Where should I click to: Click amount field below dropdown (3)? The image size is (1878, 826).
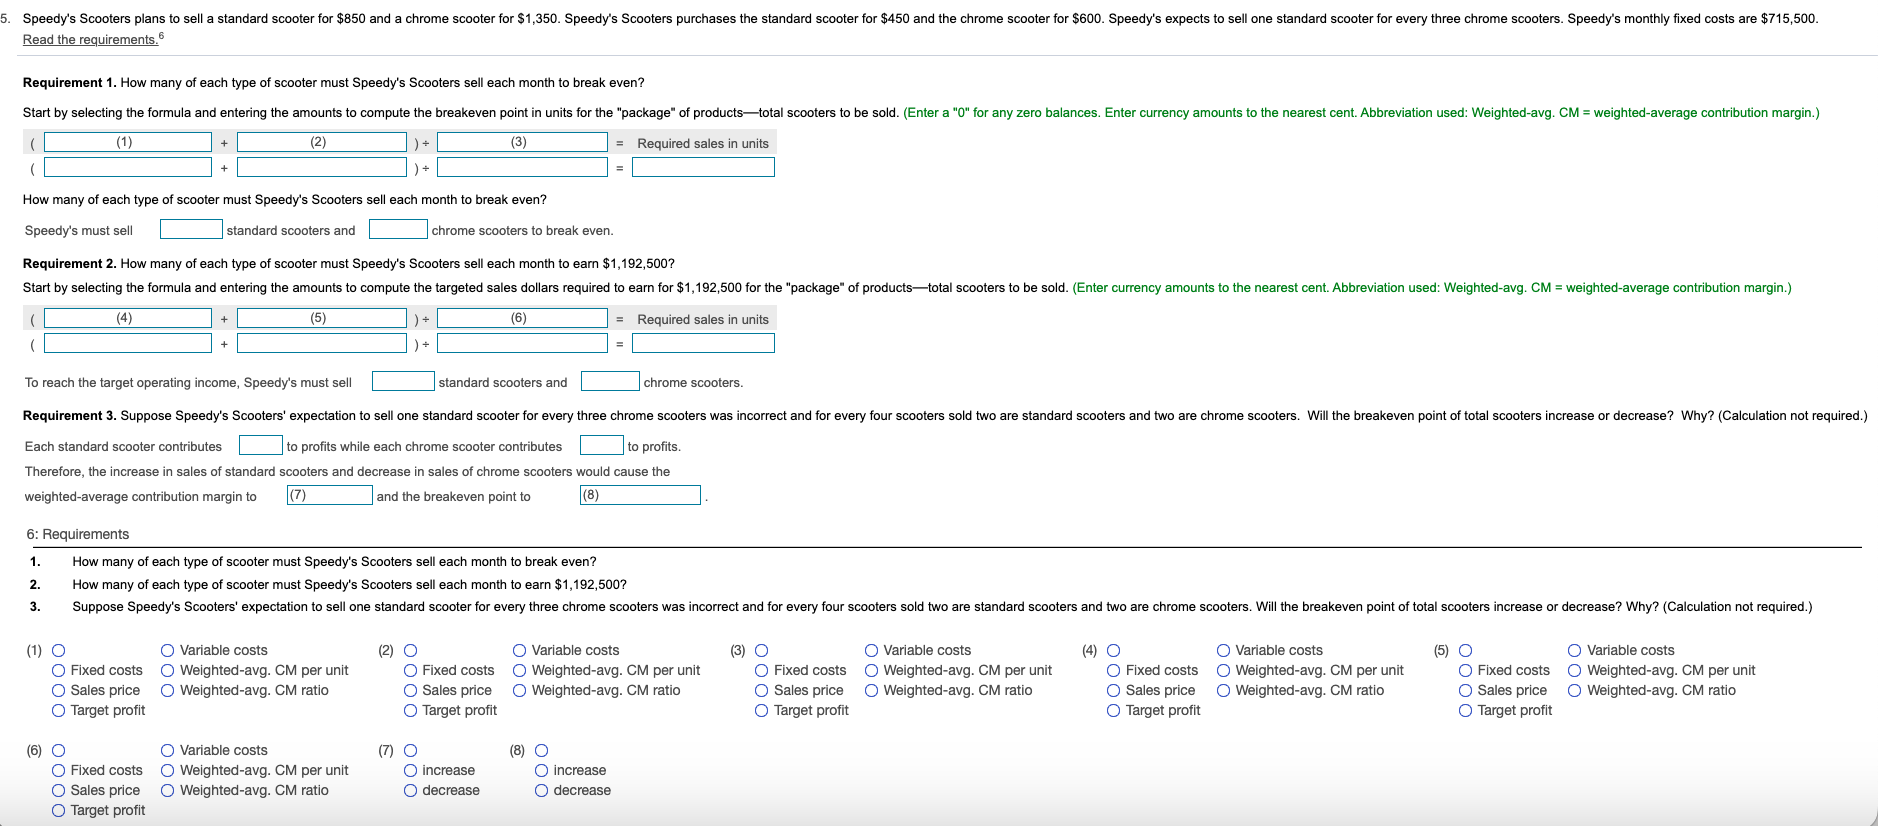pyautogui.click(x=522, y=167)
